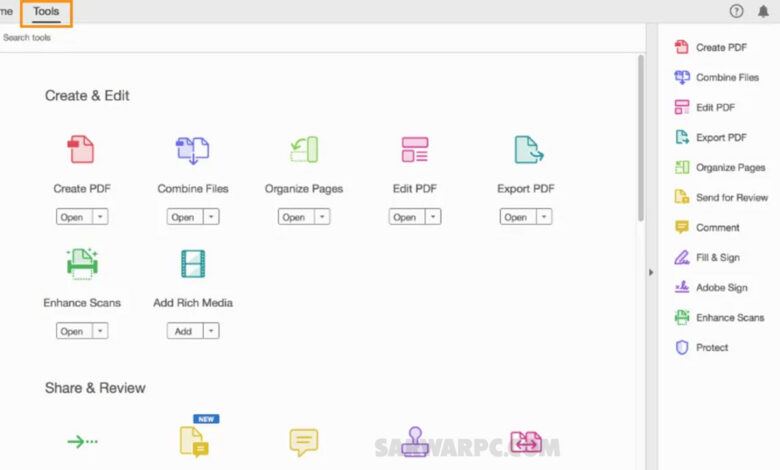780x470 pixels.
Task: Click the Open button under Combine Files
Action: coord(185,217)
